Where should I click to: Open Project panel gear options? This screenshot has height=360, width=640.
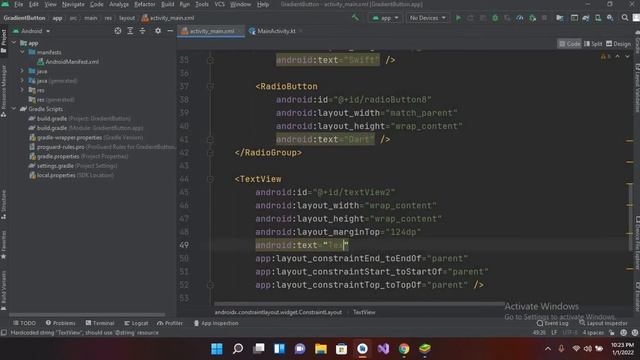click(158, 31)
